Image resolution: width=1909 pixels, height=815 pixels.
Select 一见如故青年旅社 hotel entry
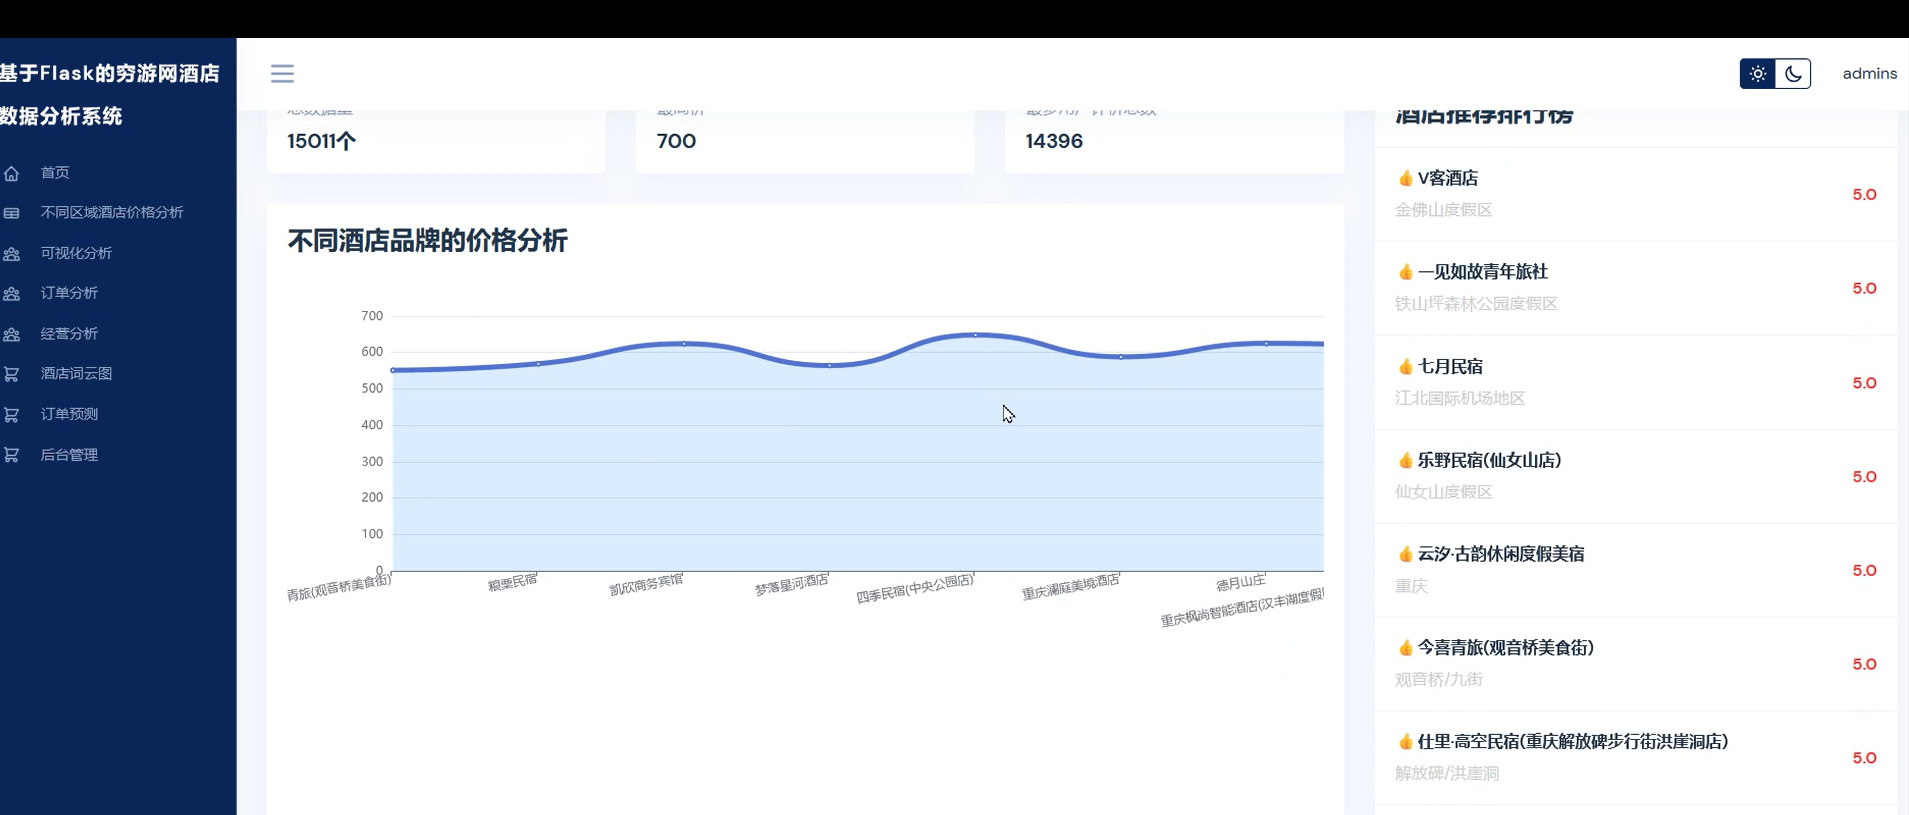1483,272
